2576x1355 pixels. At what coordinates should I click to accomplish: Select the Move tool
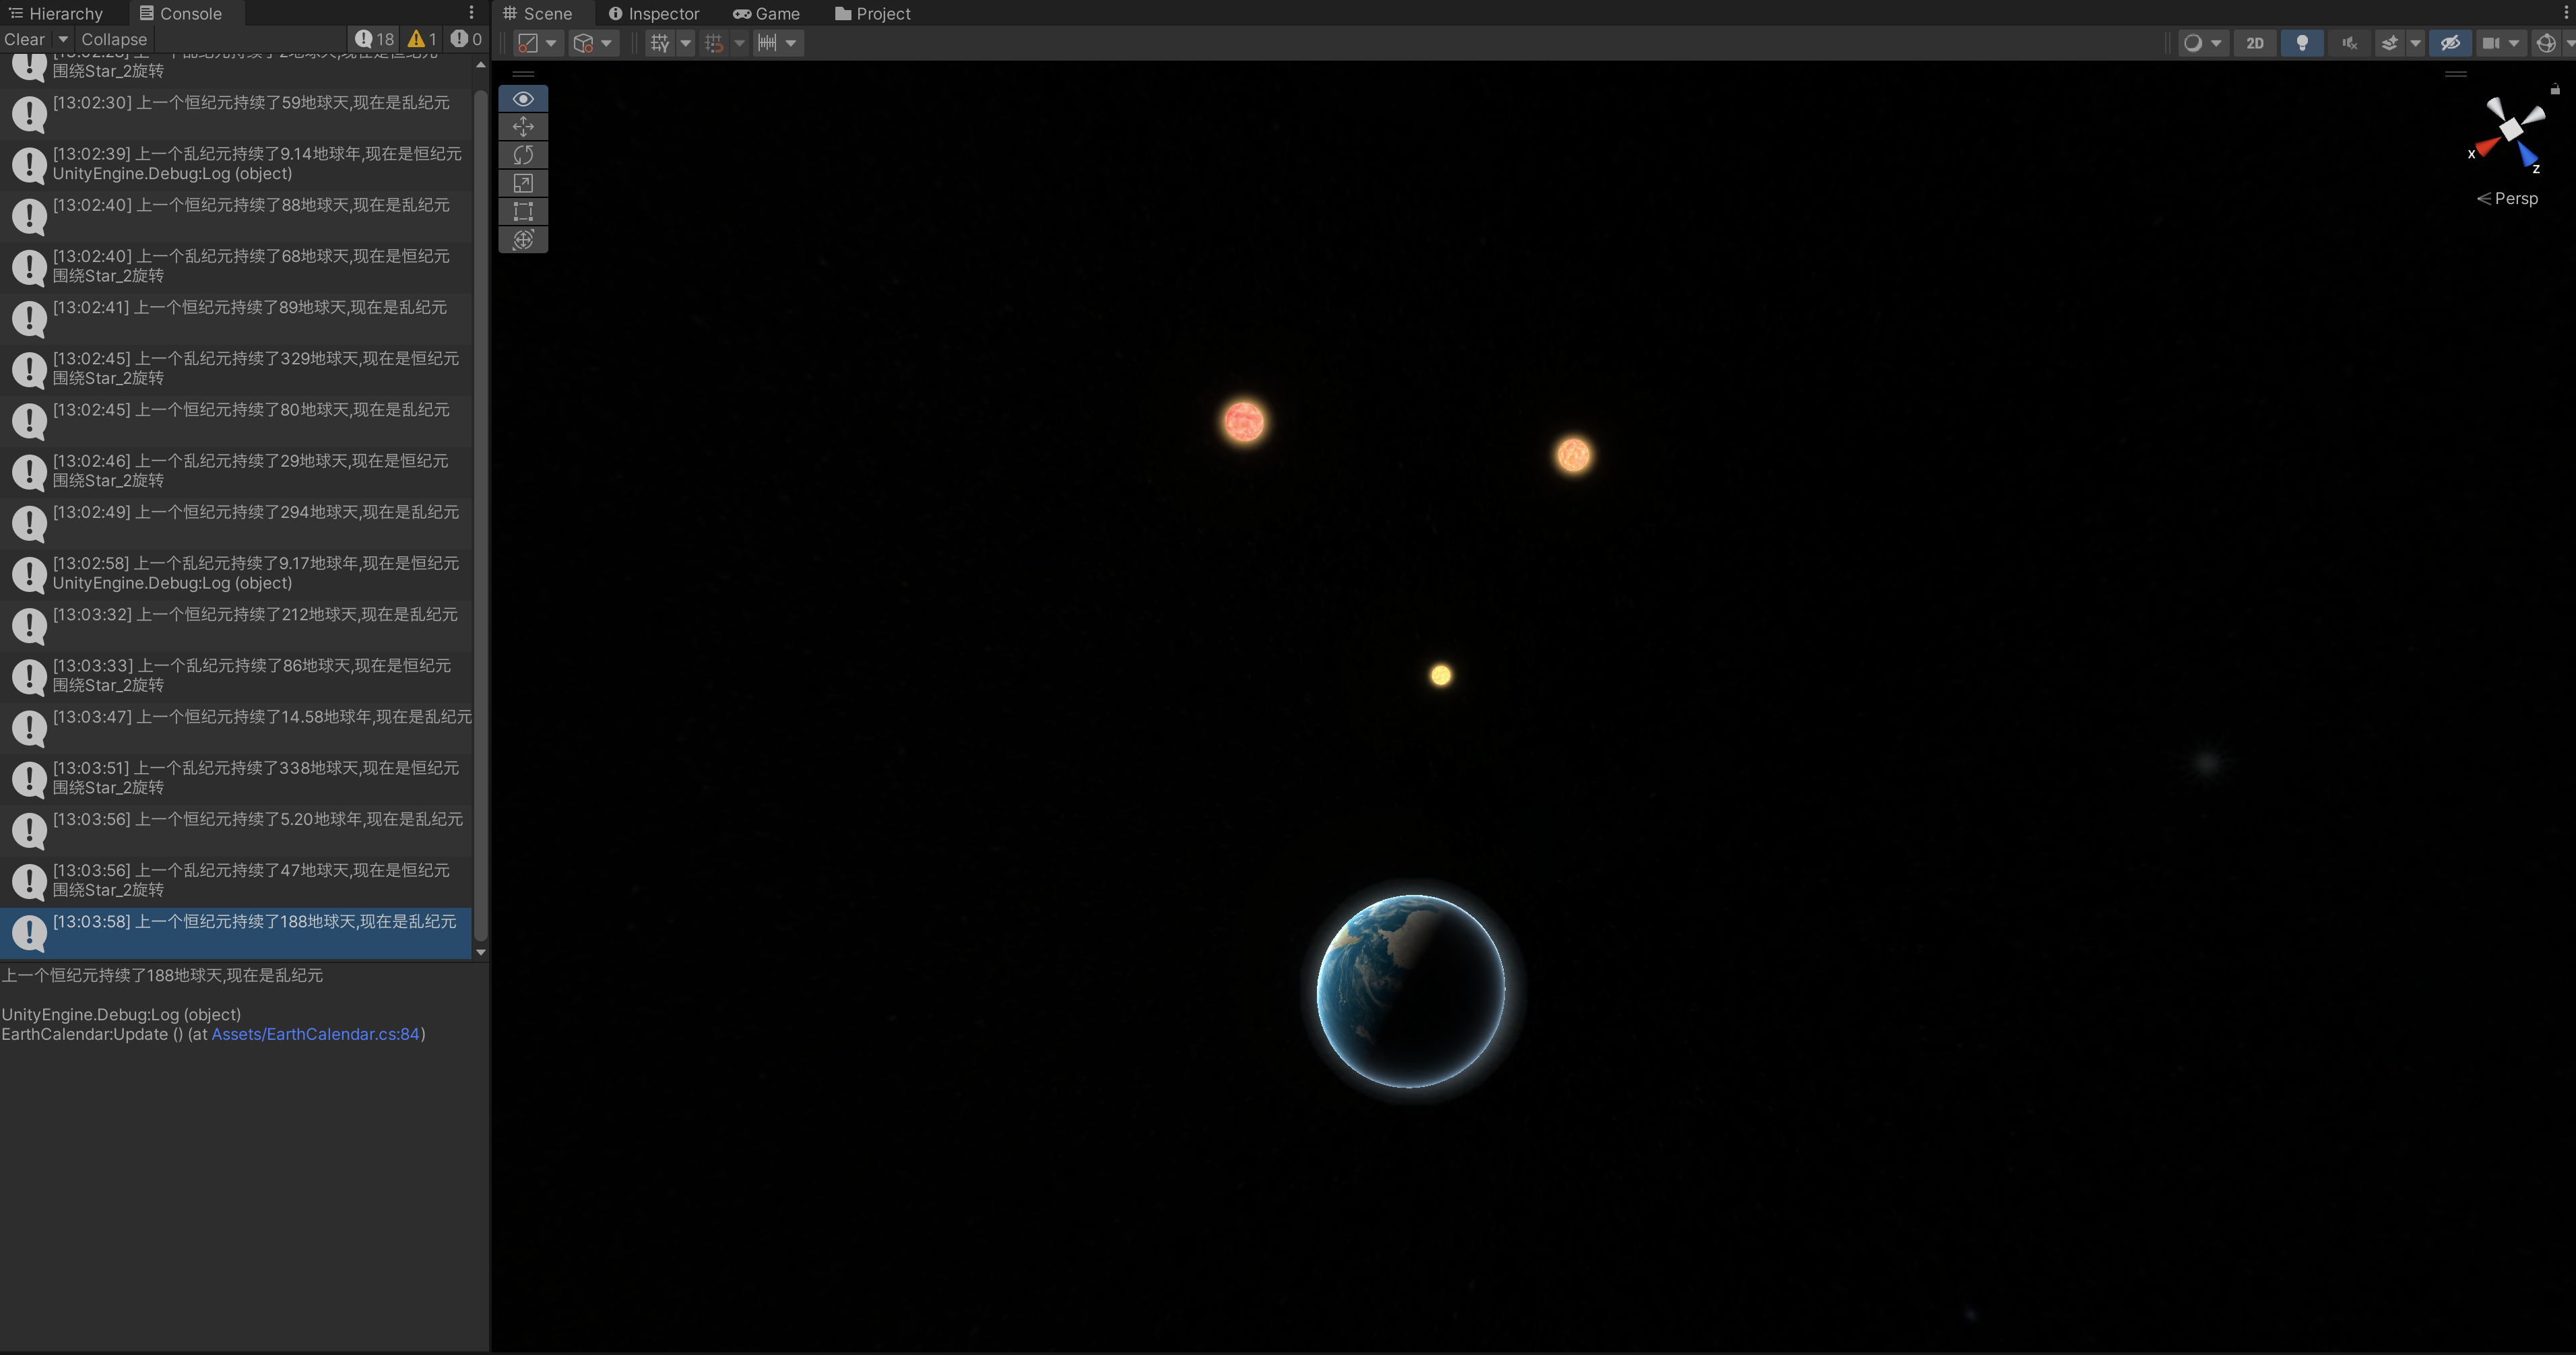pos(523,127)
